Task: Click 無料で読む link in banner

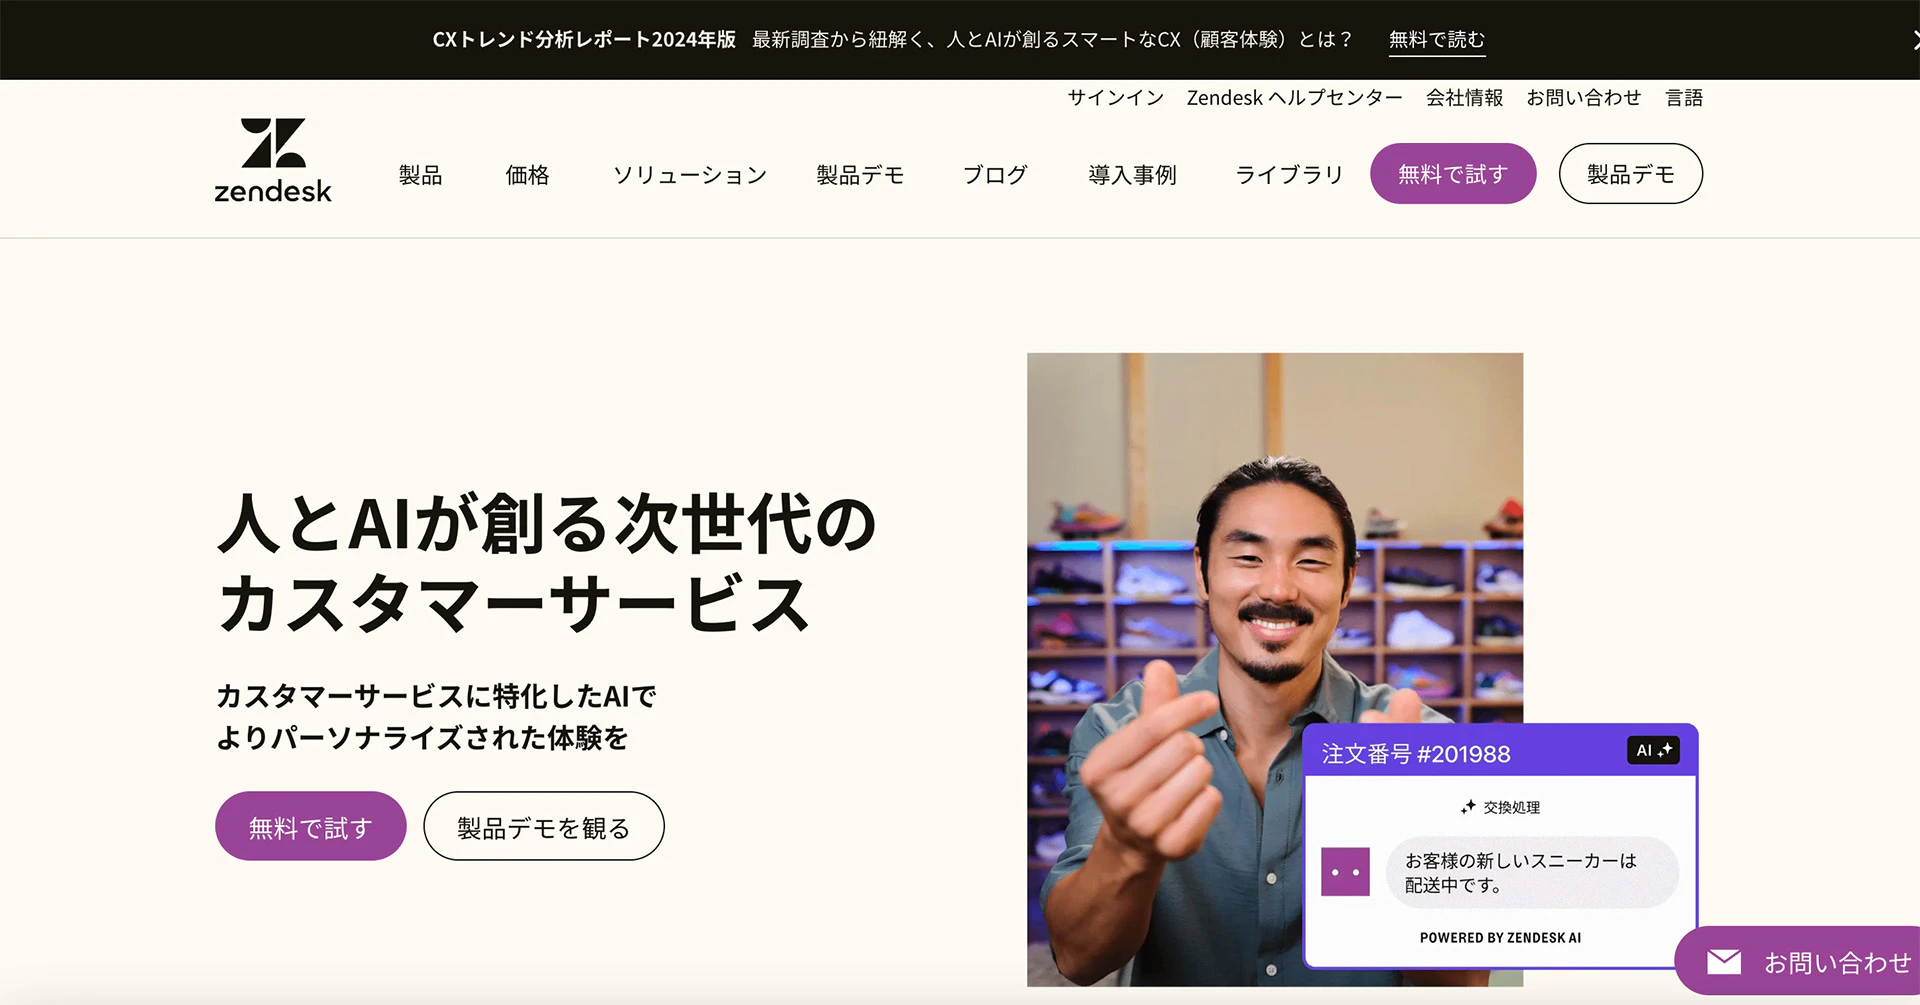Action: click(1437, 39)
